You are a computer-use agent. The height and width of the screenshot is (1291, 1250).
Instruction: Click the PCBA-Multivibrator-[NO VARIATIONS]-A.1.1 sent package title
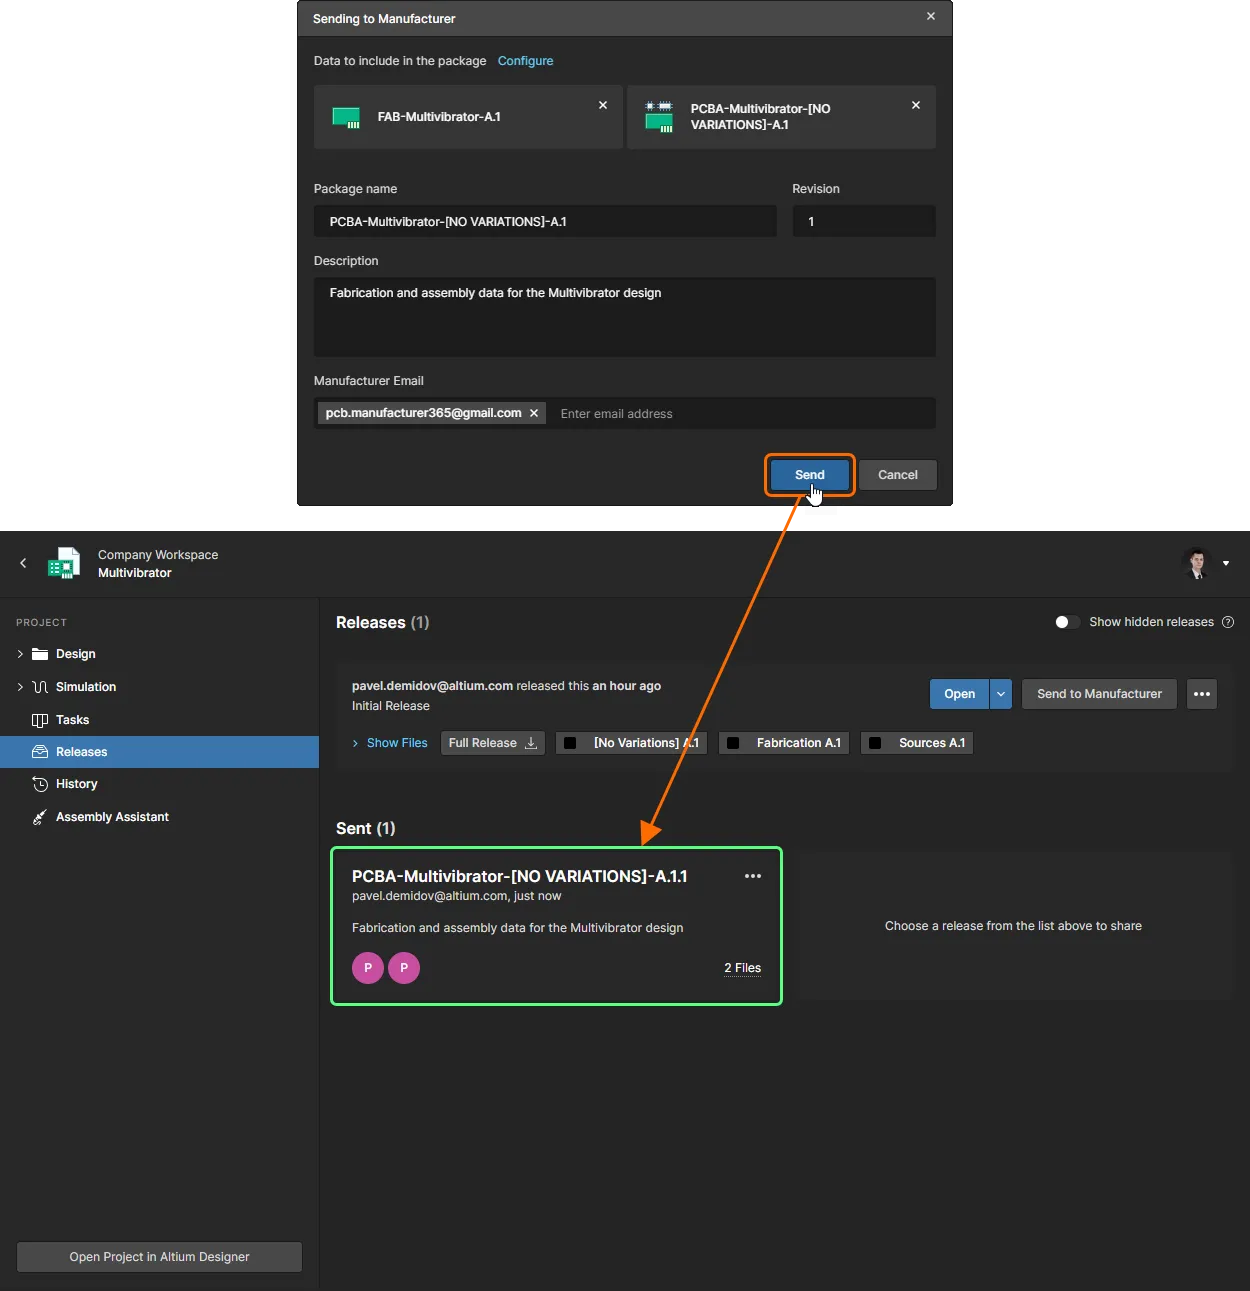[x=520, y=876]
